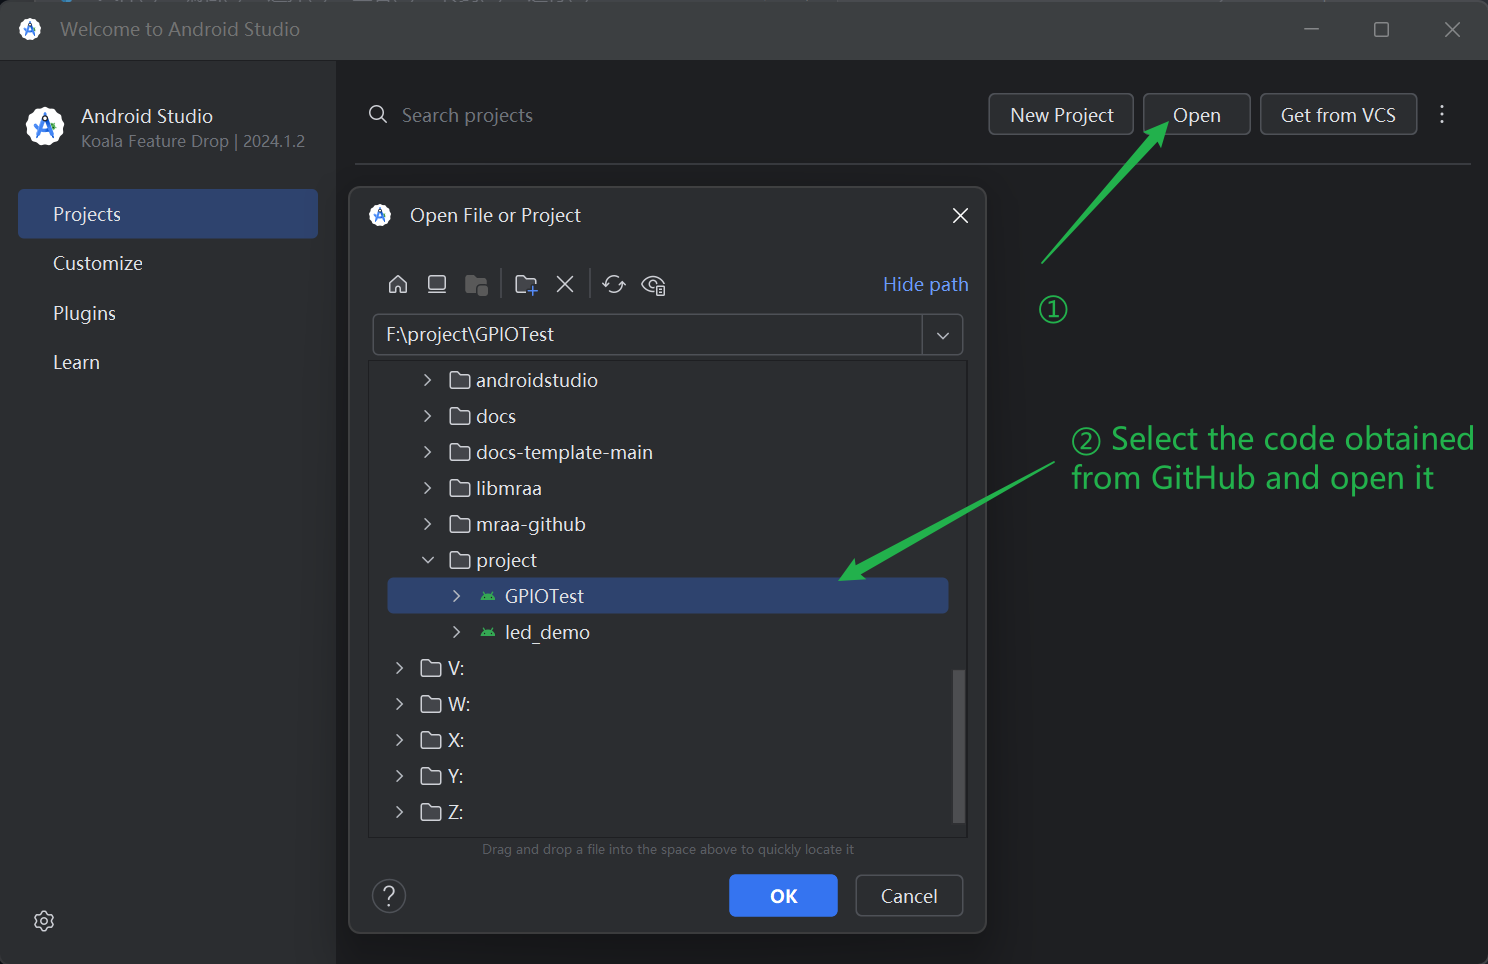
Task: Expand the Z: drive
Action: (x=399, y=812)
